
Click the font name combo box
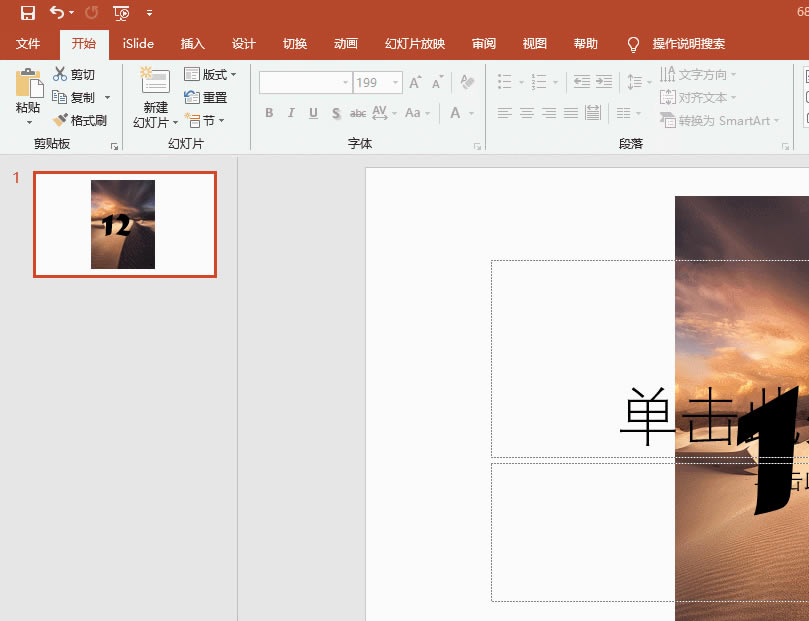point(305,83)
